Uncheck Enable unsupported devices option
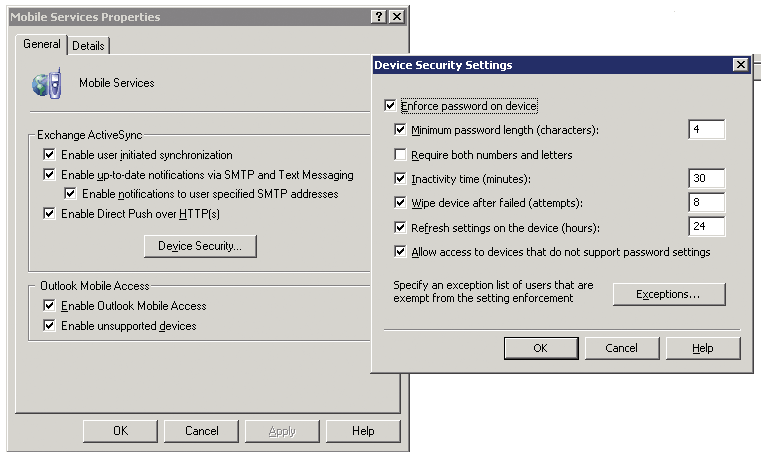Viewport: 761px width, 464px height. [x=50, y=326]
